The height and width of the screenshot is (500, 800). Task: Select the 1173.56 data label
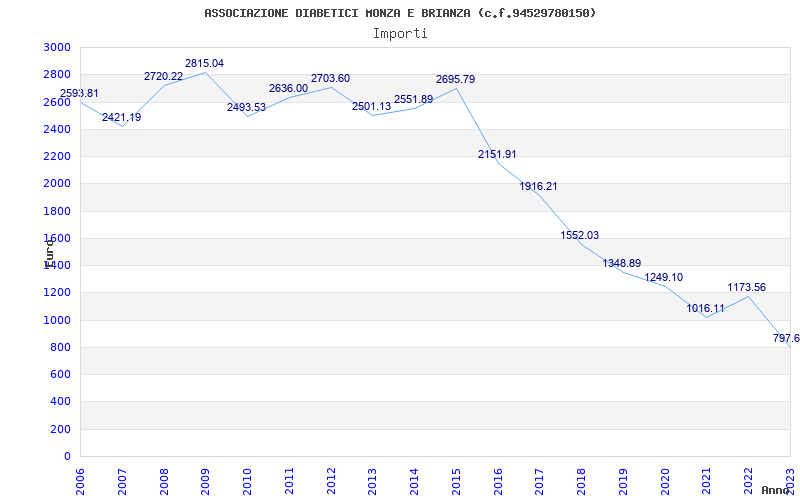[746, 287]
